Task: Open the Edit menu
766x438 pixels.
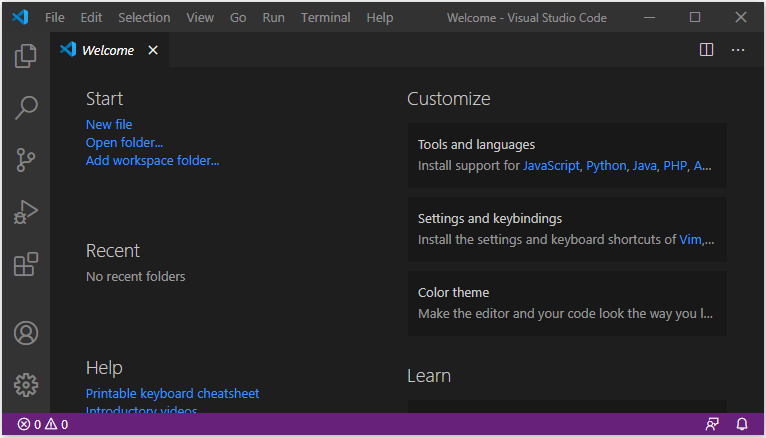Action: tap(91, 18)
